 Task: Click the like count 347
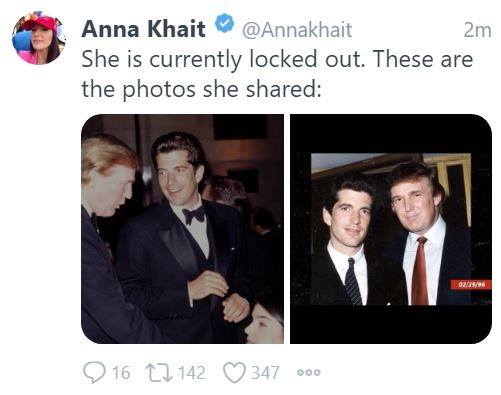(x=265, y=372)
